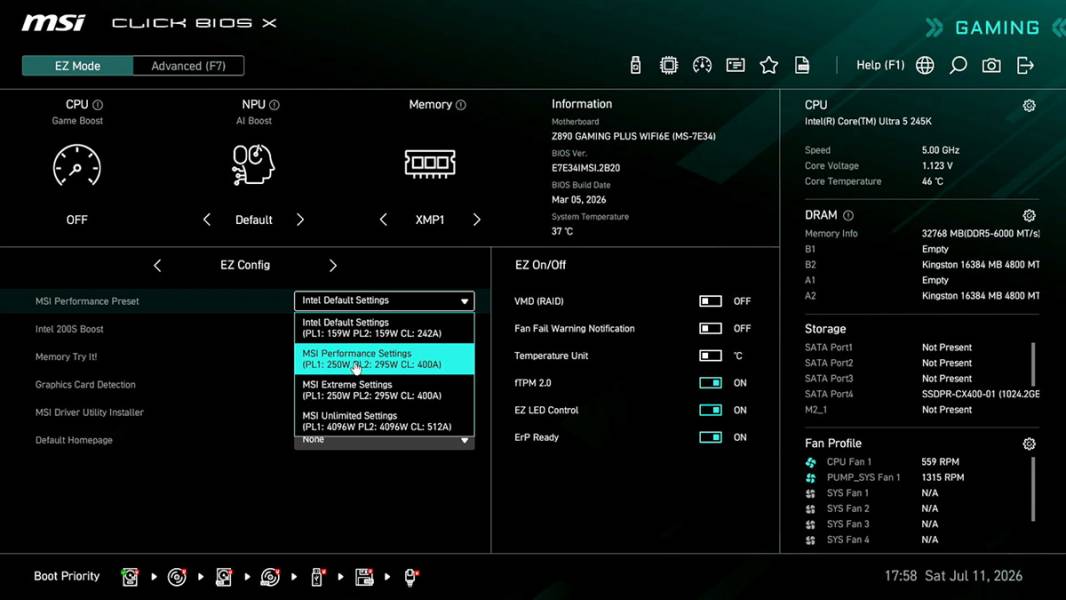Open language globe icon
Screen dimensions: 1066x600
[x=925, y=65]
